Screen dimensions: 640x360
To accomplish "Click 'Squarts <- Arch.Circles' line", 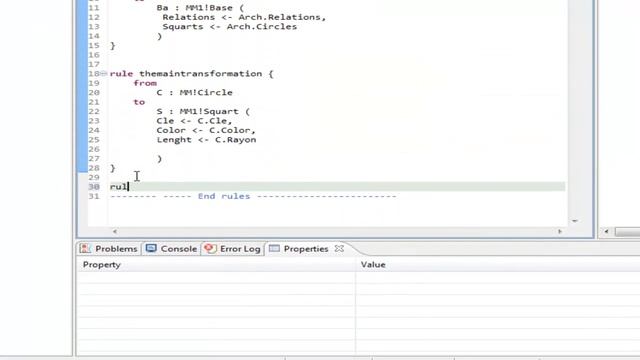I will [x=229, y=27].
